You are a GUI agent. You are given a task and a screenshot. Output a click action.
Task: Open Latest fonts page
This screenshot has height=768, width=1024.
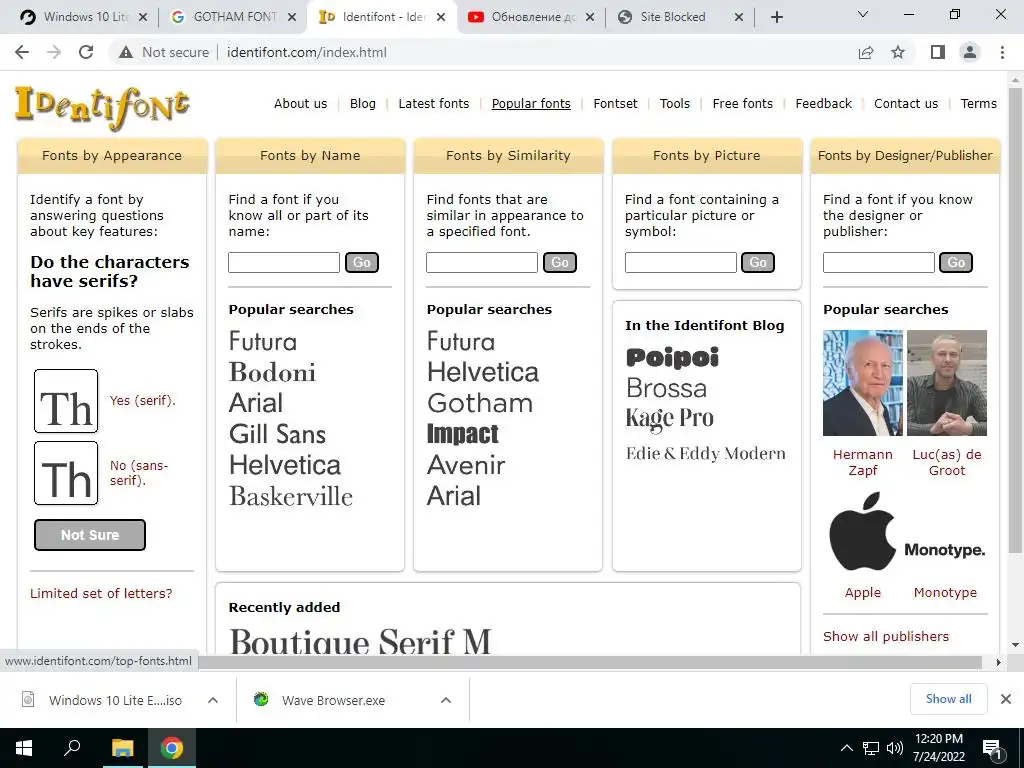tap(434, 103)
